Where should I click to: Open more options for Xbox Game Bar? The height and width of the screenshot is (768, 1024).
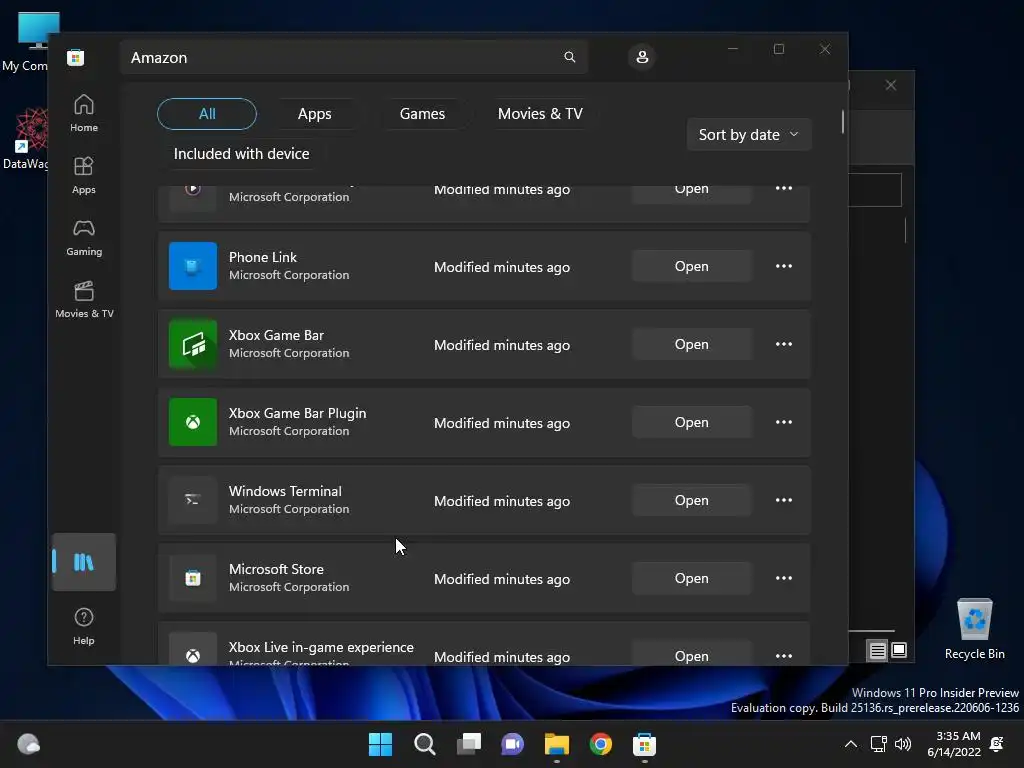pos(784,344)
